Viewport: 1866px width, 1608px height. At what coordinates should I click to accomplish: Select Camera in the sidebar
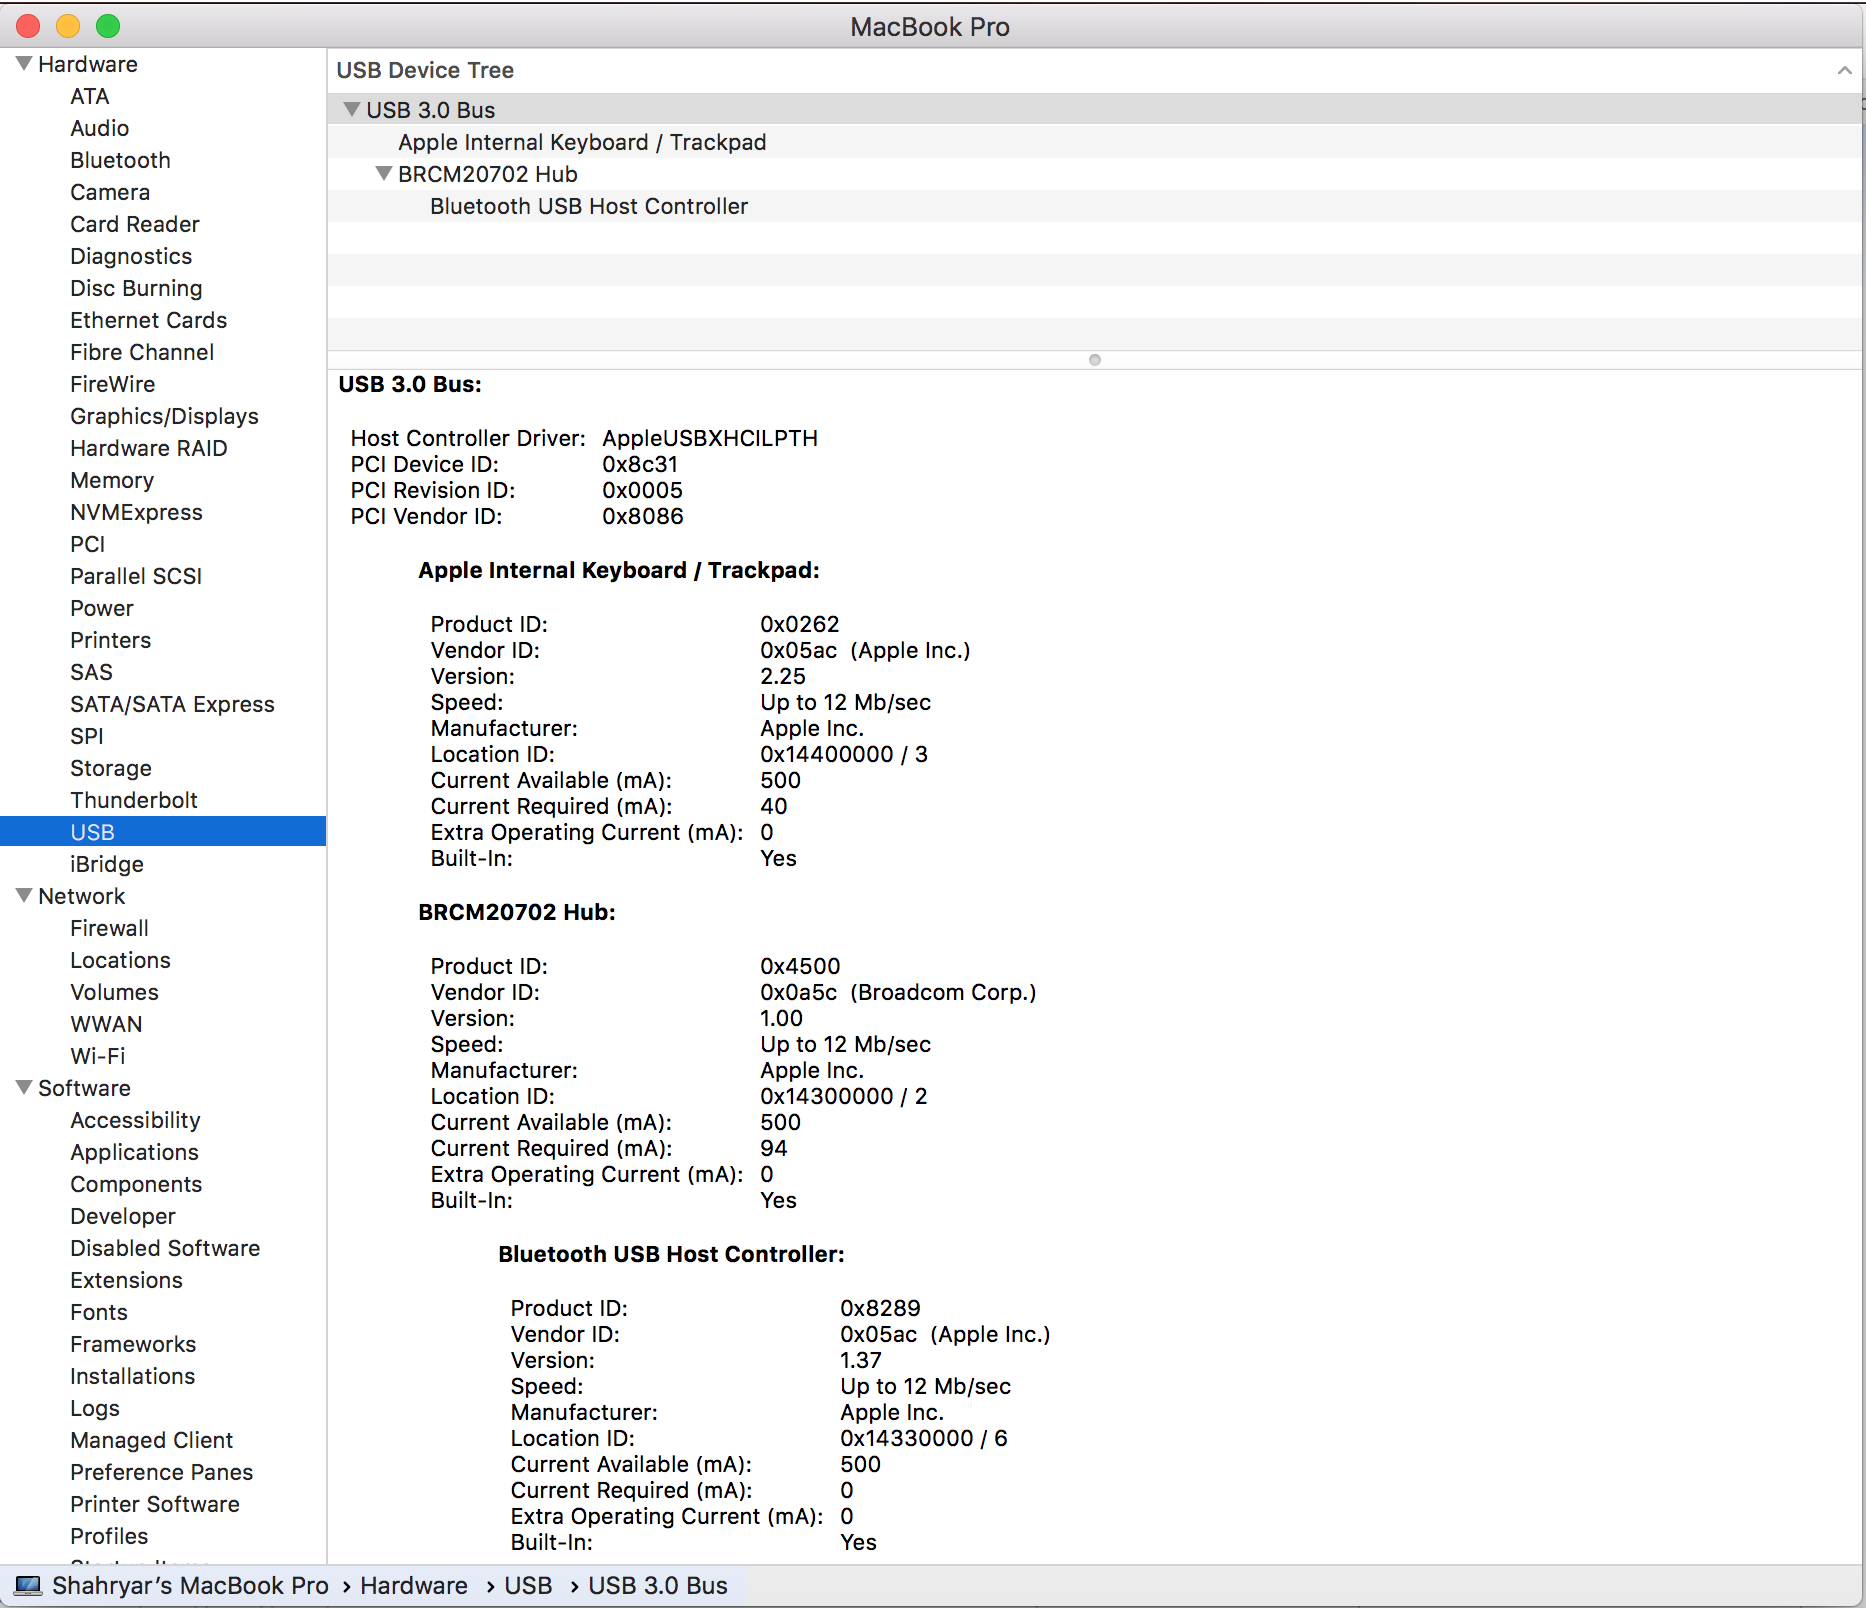[x=110, y=192]
